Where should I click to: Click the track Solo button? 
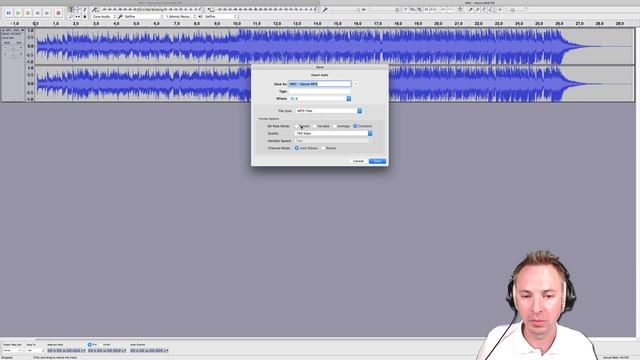point(19,42)
